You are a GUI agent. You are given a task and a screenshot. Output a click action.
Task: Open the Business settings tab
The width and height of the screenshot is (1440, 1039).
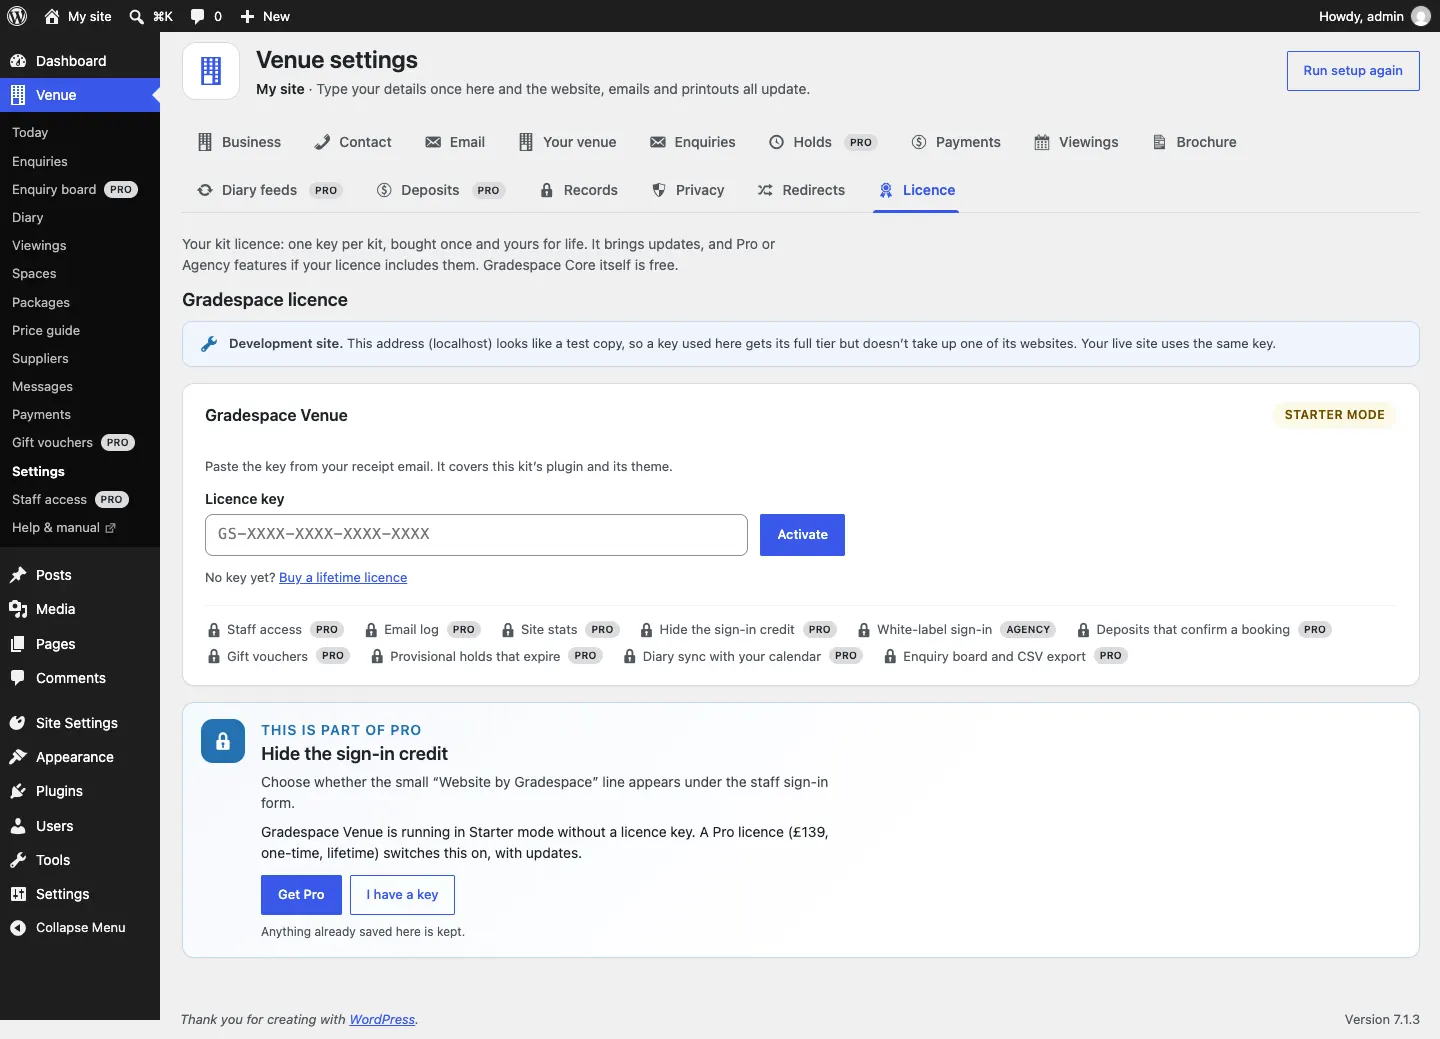pyautogui.click(x=240, y=142)
